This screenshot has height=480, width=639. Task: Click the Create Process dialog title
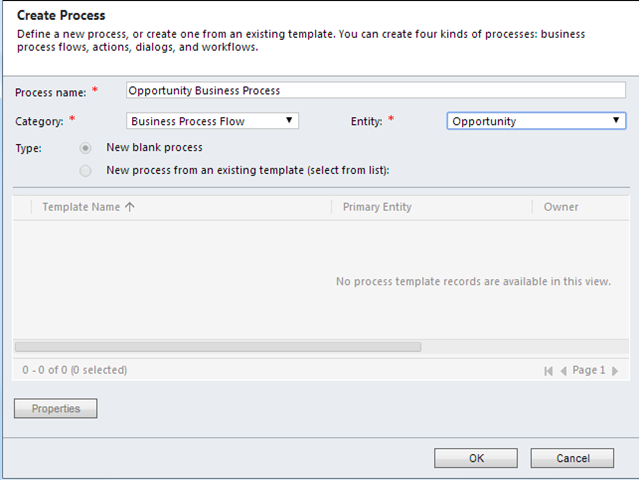(x=61, y=16)
